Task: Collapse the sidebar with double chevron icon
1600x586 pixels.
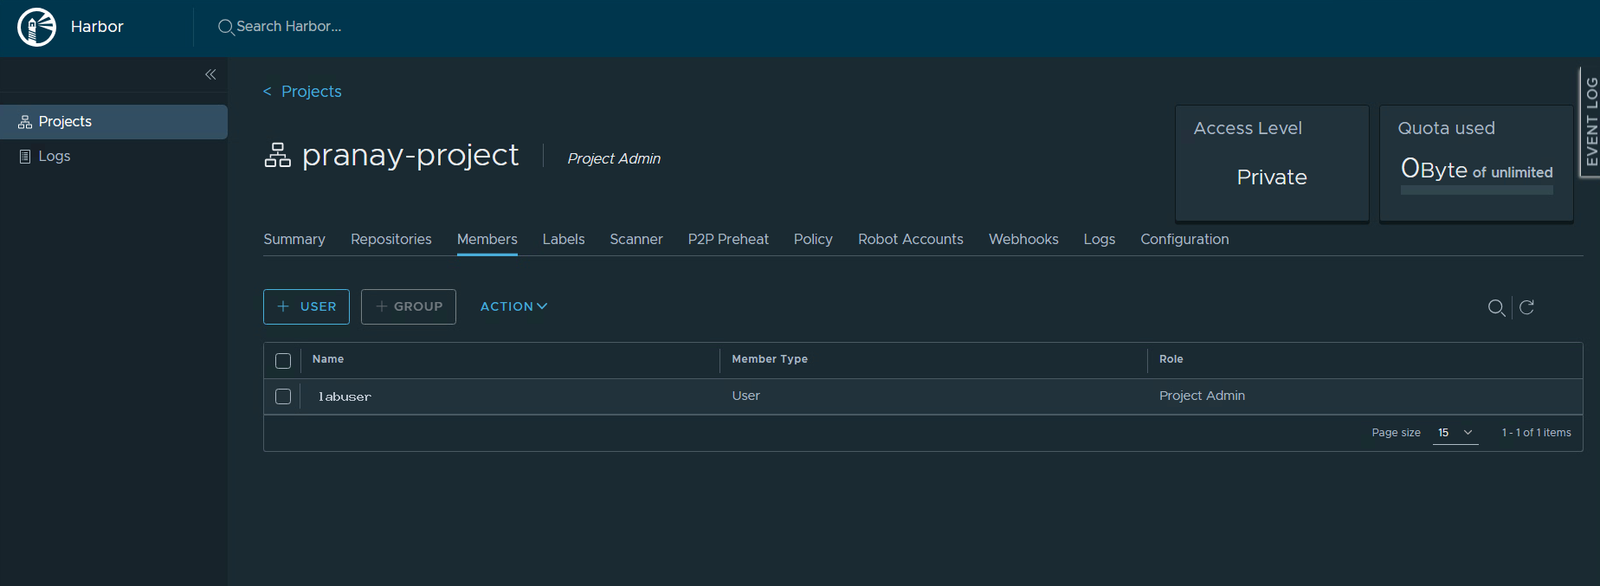Action: (x=210, y=74)
